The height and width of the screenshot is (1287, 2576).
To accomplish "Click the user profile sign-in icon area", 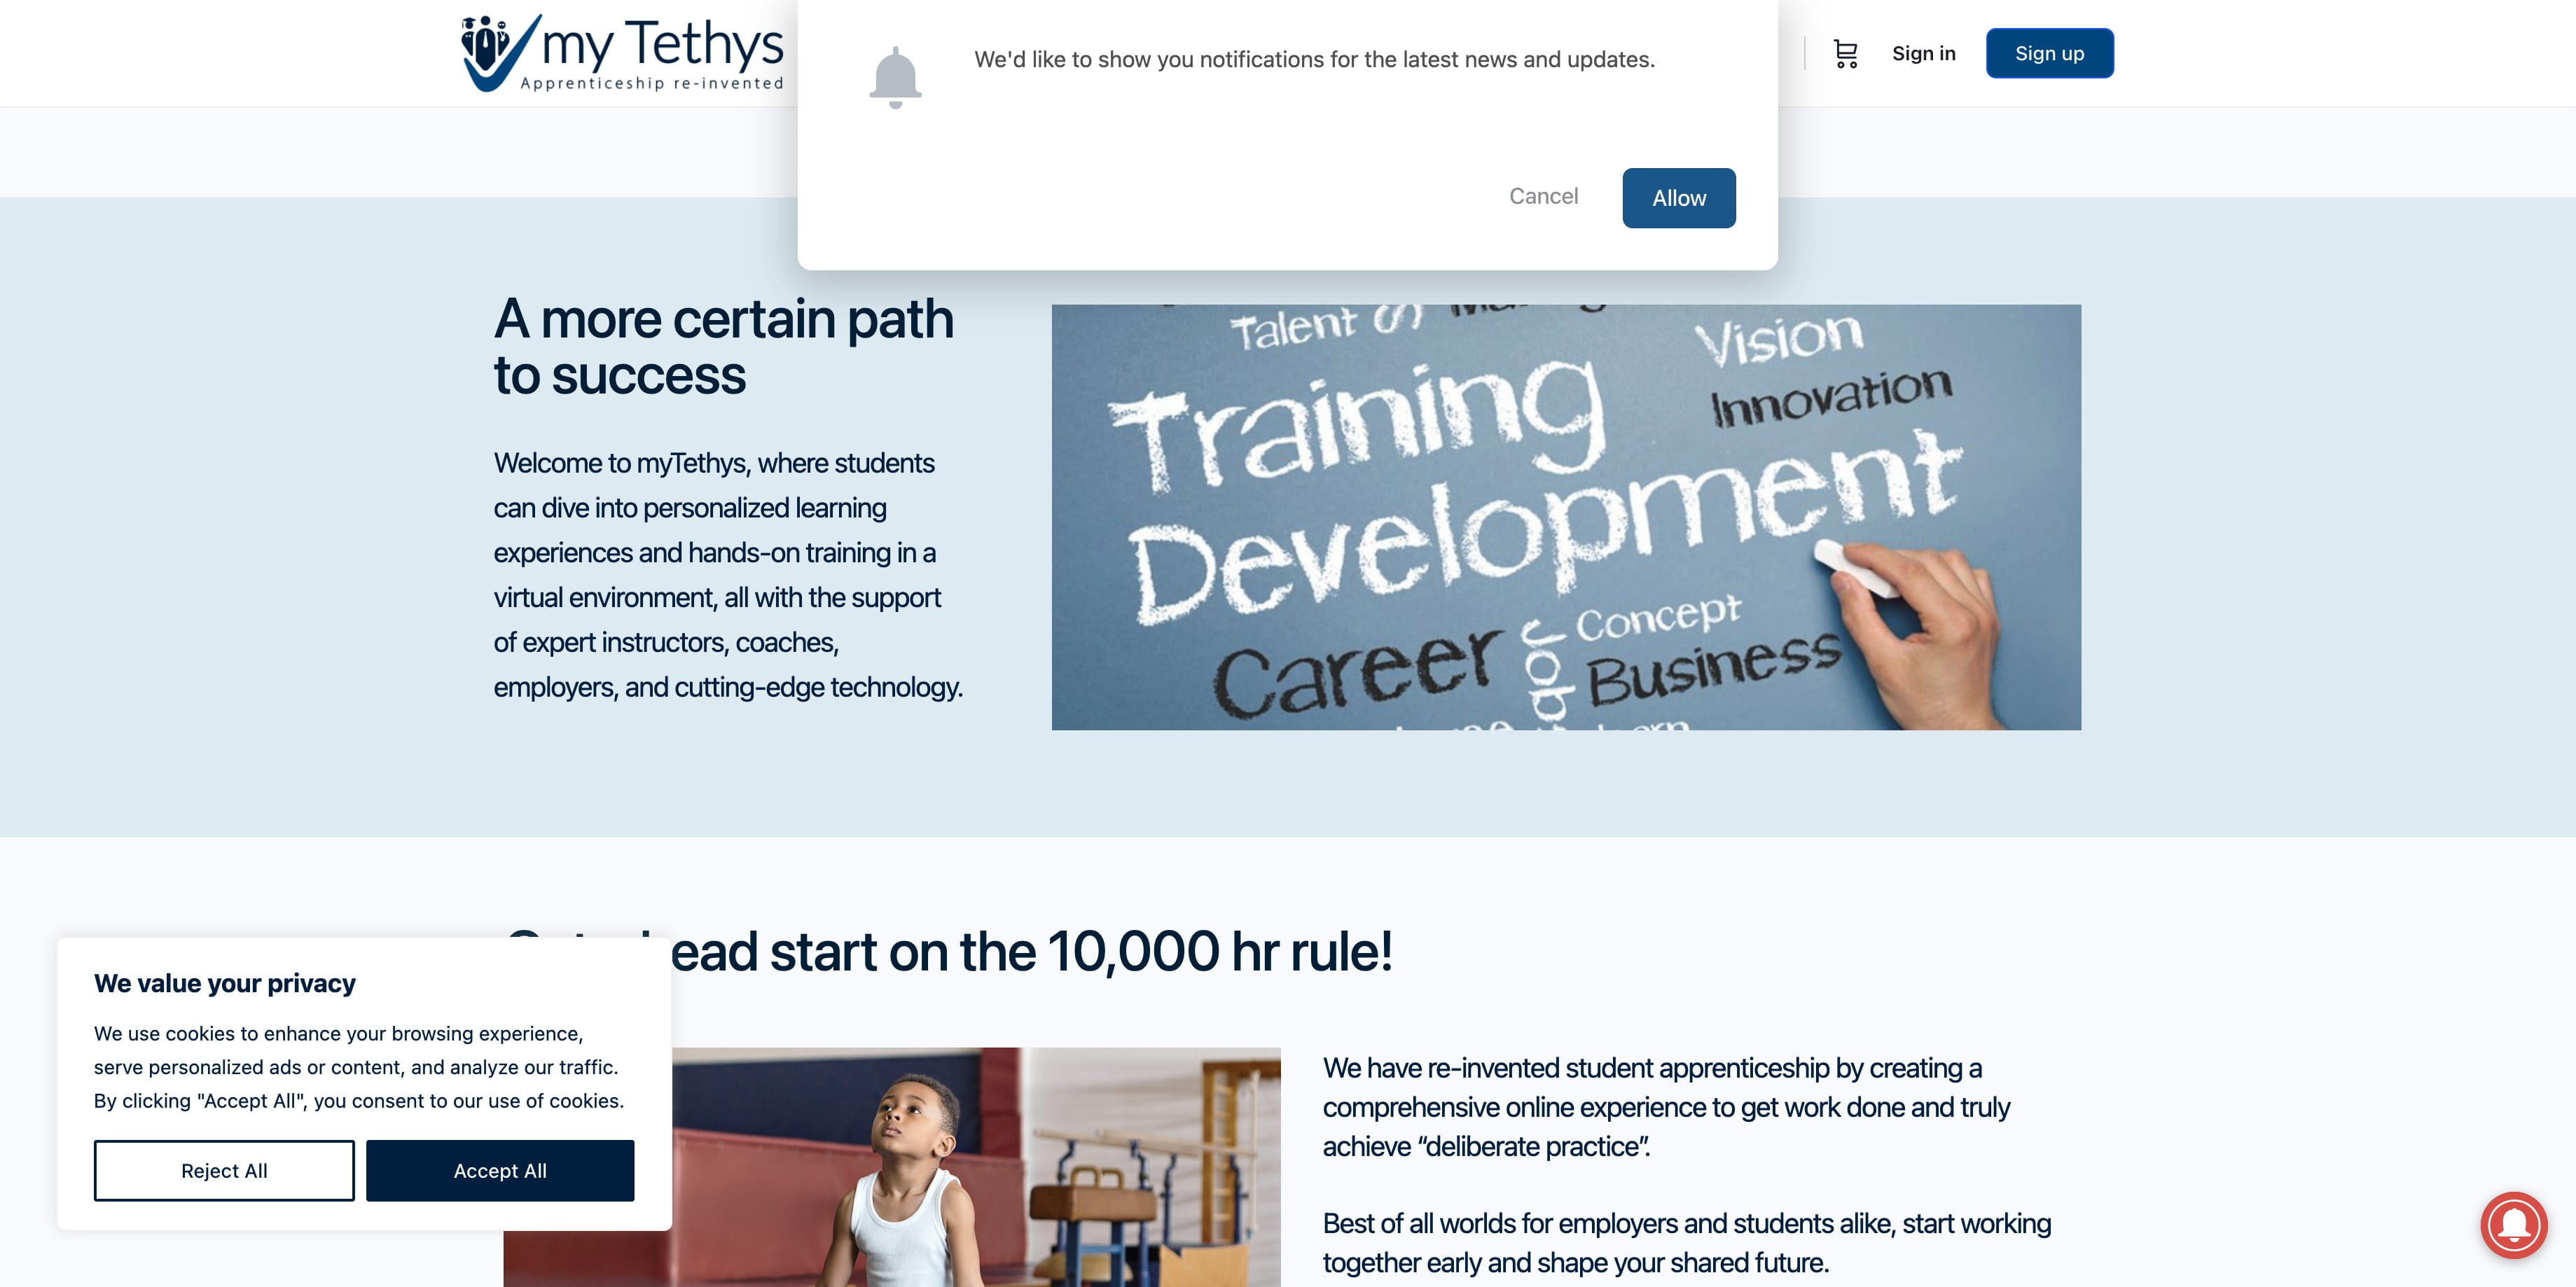I will click(1924, 51).
